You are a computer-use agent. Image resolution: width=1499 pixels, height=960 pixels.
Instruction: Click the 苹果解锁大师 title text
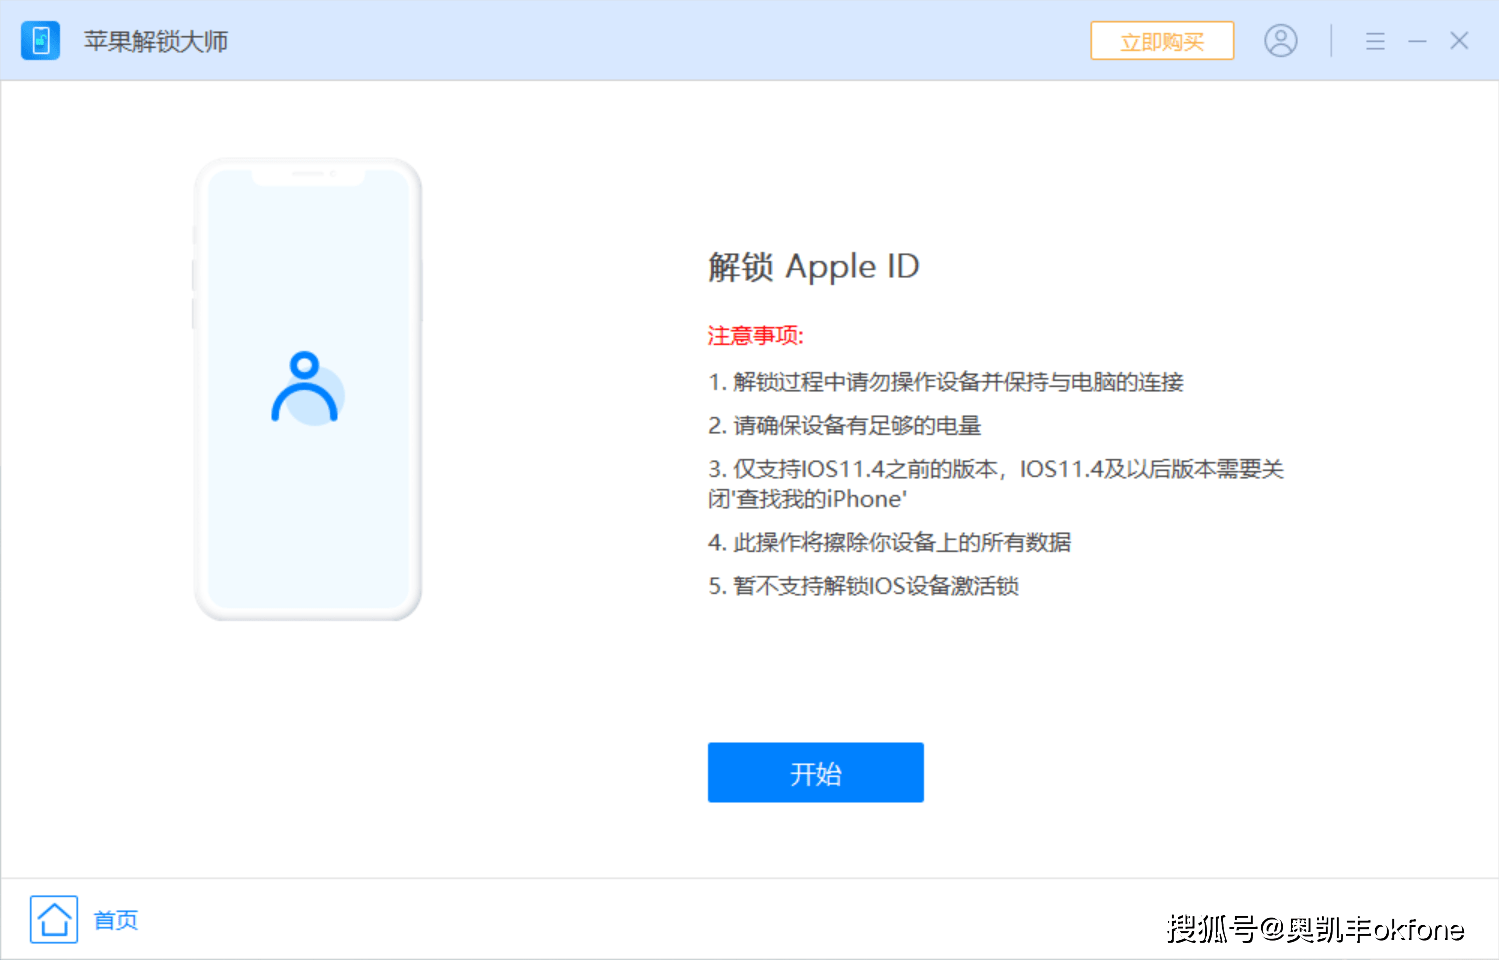[156, 41]
